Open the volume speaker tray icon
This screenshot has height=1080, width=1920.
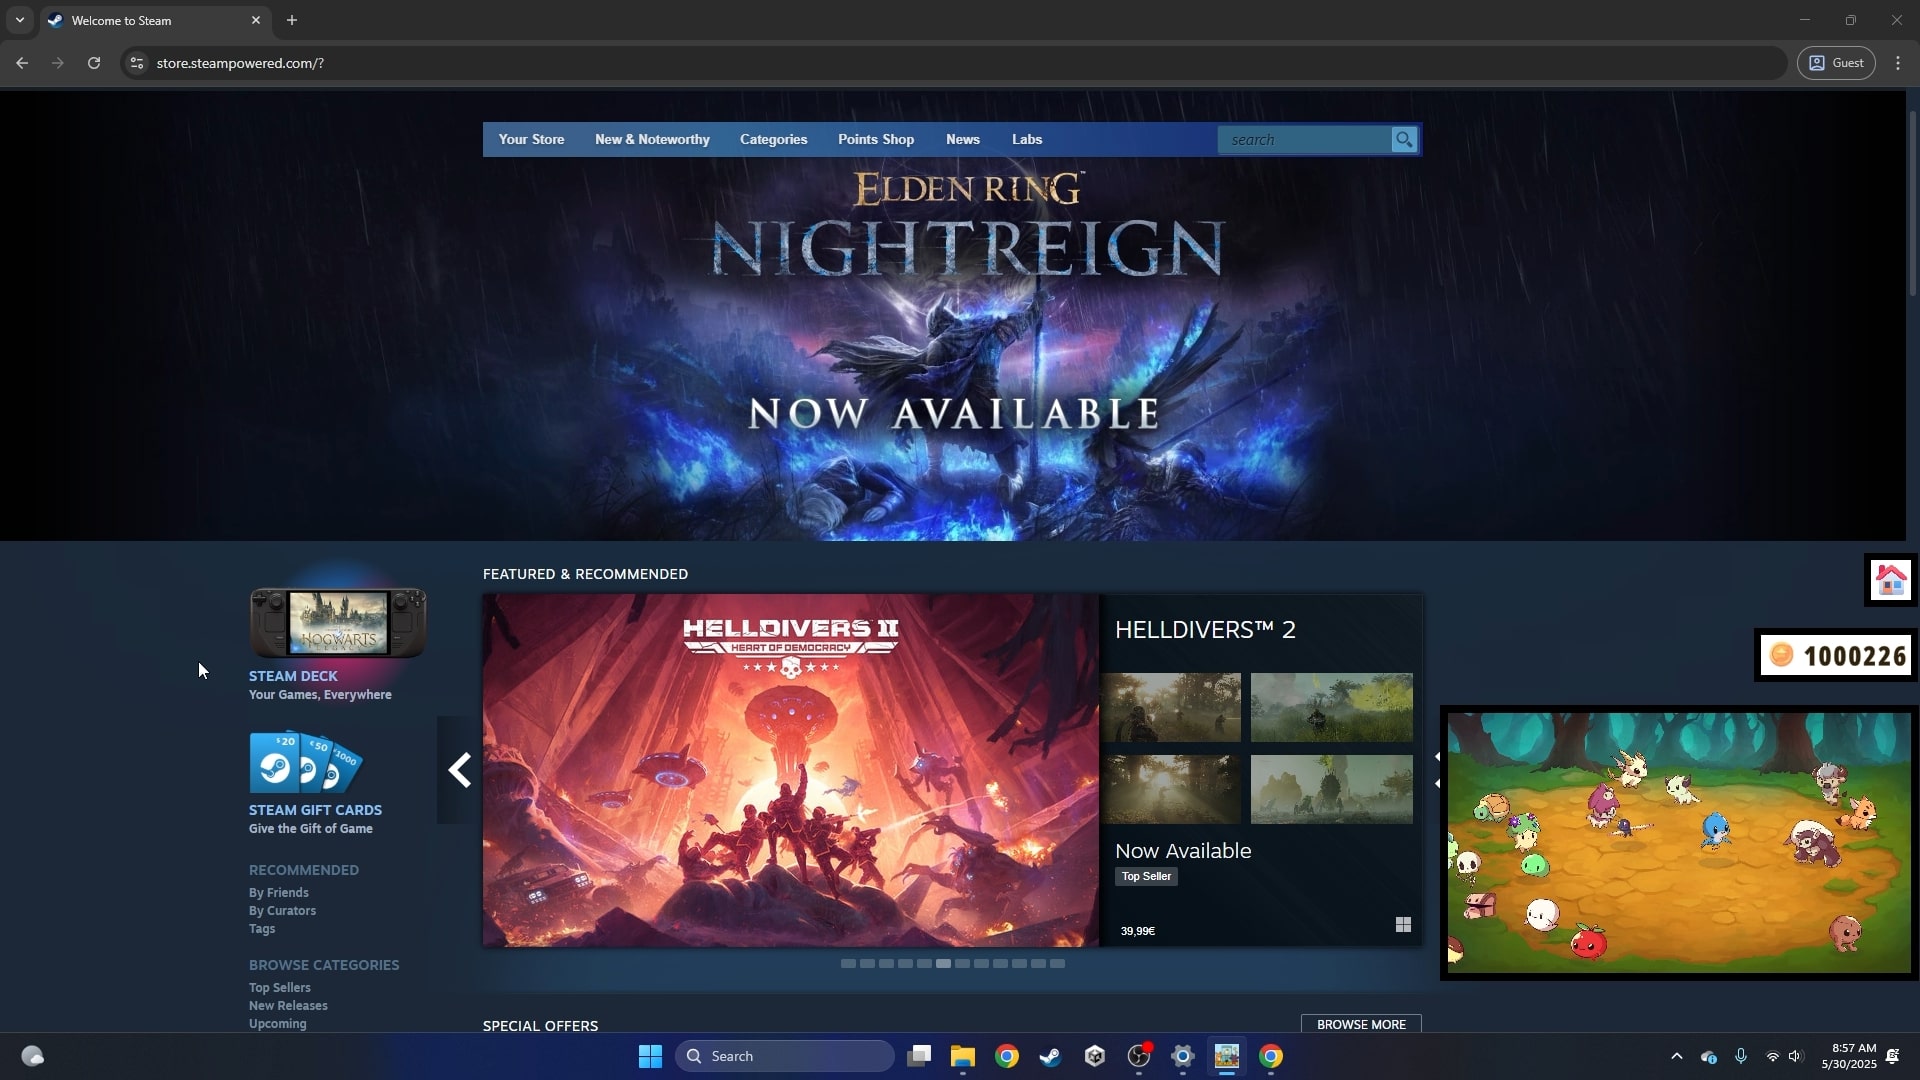[x=1795, y=1056]
